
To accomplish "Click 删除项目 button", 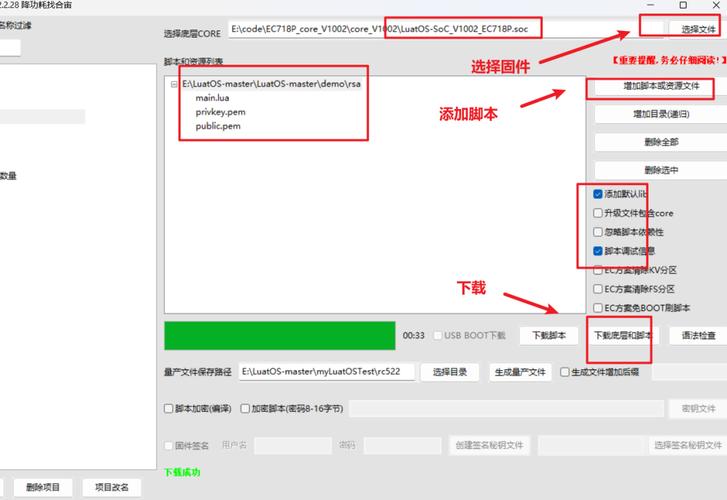I will [x=43, y=487].
